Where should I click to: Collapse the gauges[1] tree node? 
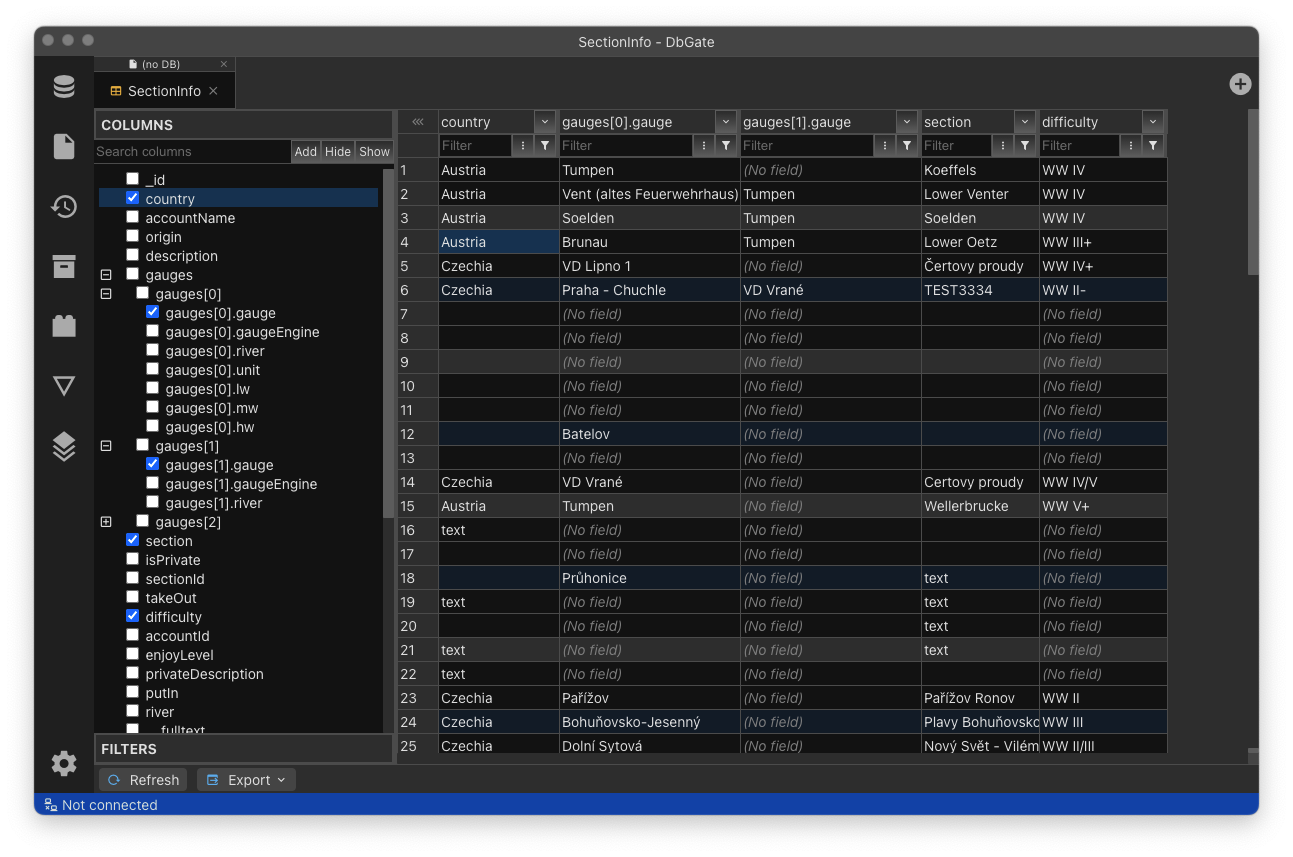[106, 446]
